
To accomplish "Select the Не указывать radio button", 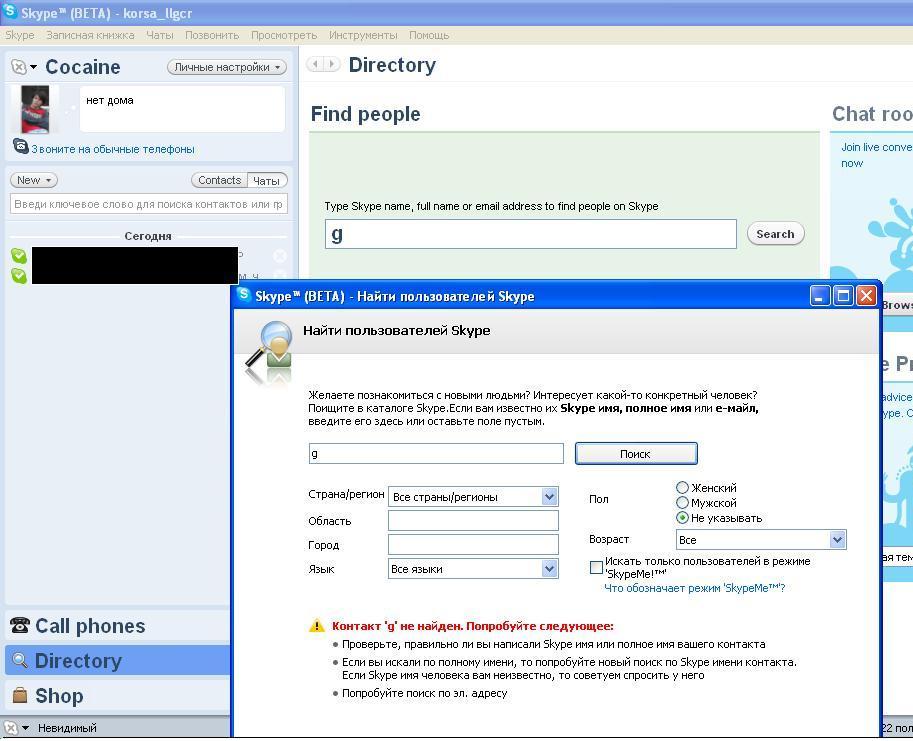I will [682, 517].
